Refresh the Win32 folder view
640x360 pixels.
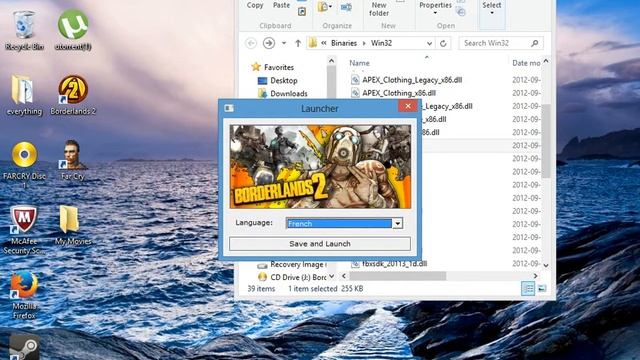point(443,43)
